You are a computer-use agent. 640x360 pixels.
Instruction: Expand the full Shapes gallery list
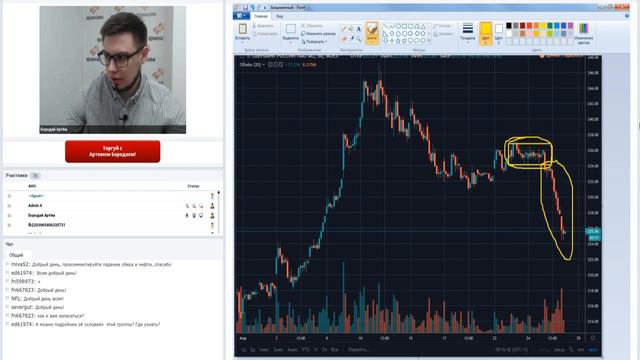pyautogui.click(x=429, y=41)
